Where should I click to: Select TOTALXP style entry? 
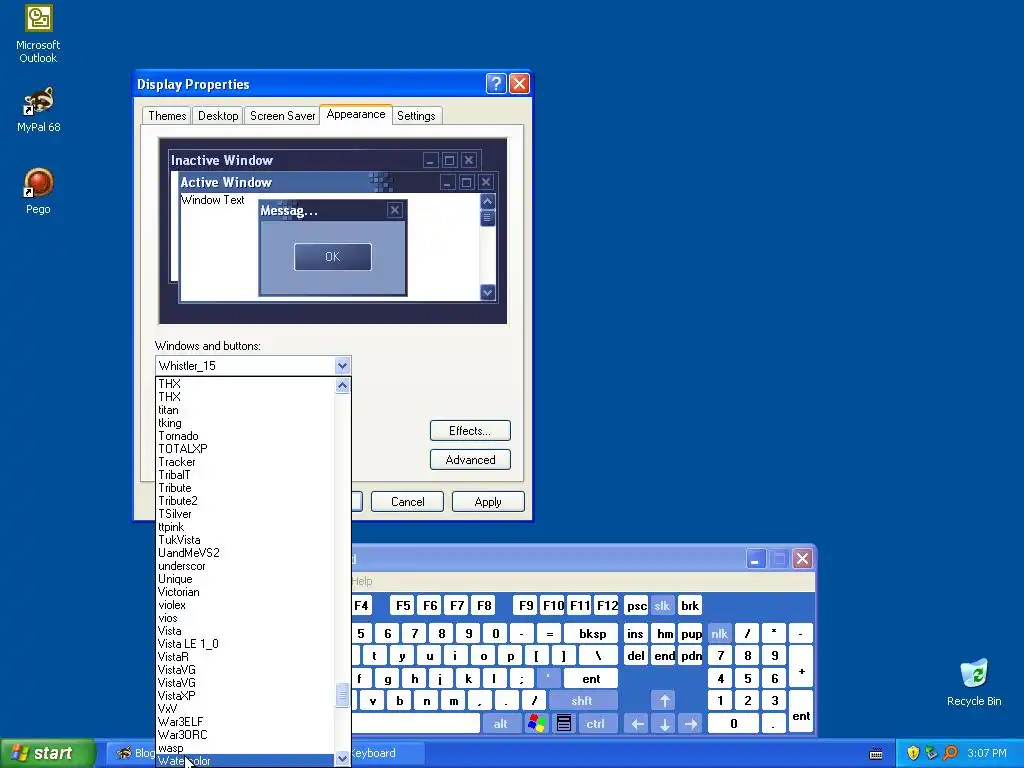click(245, 449)
